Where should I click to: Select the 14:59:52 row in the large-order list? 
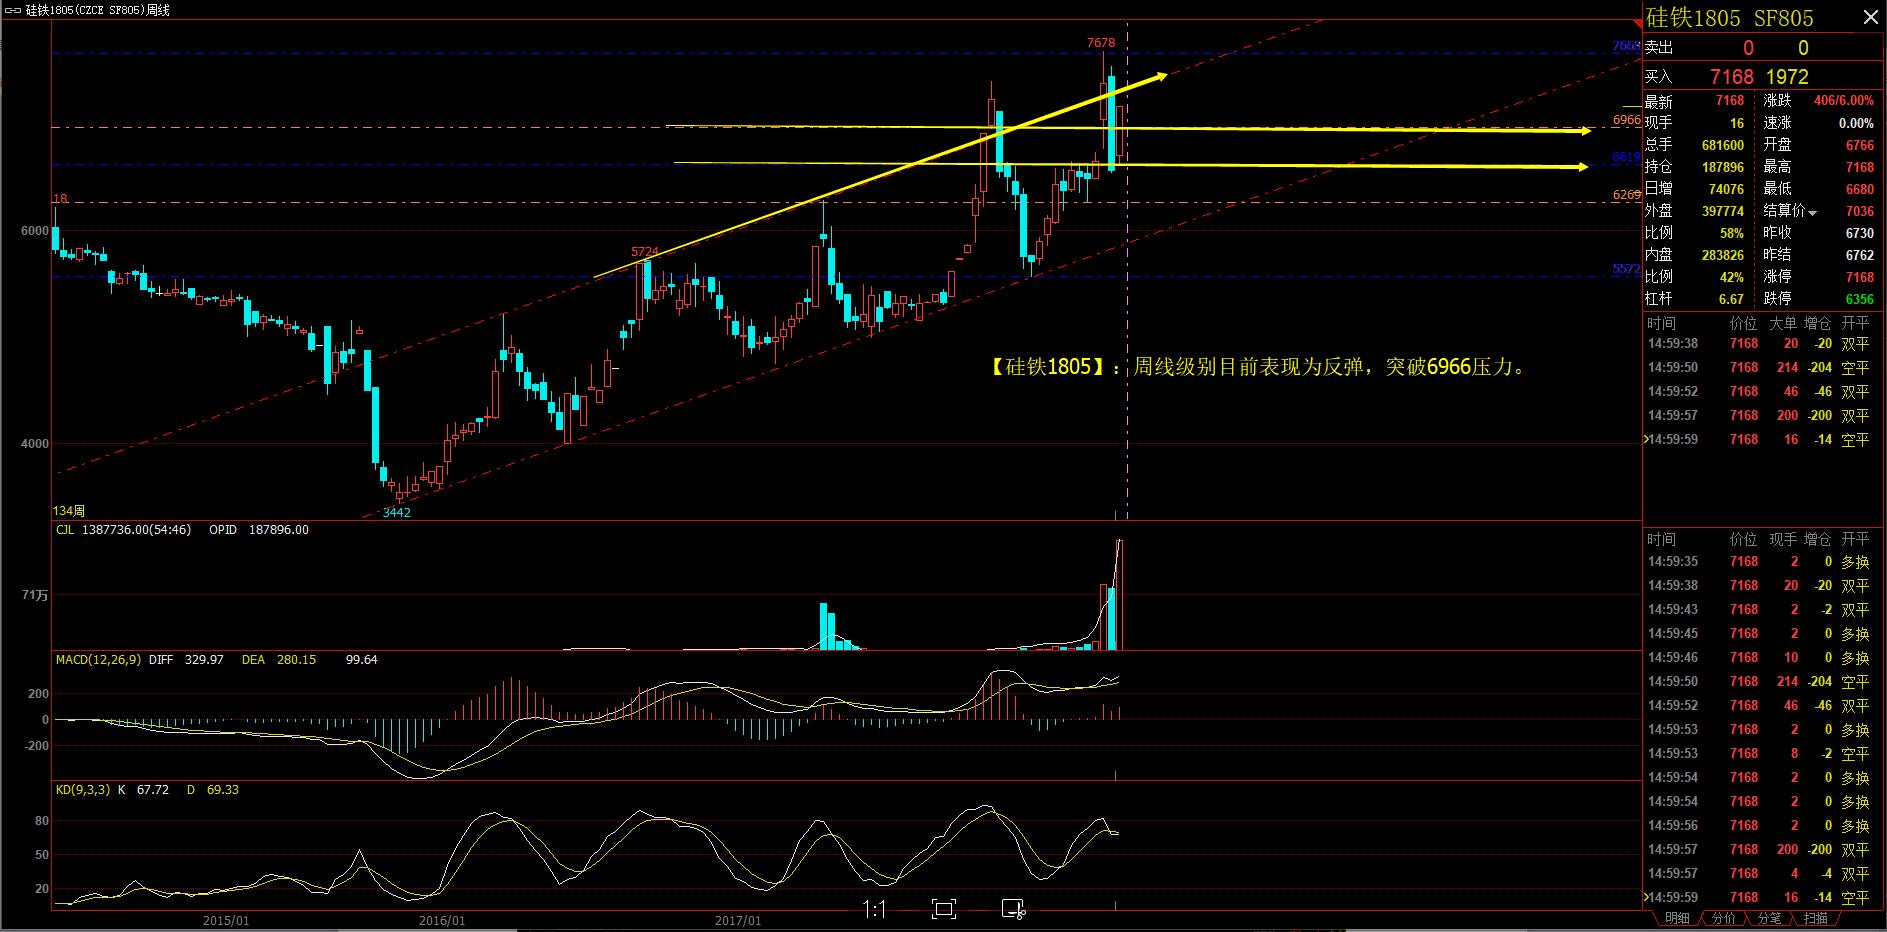(1764, 391)
